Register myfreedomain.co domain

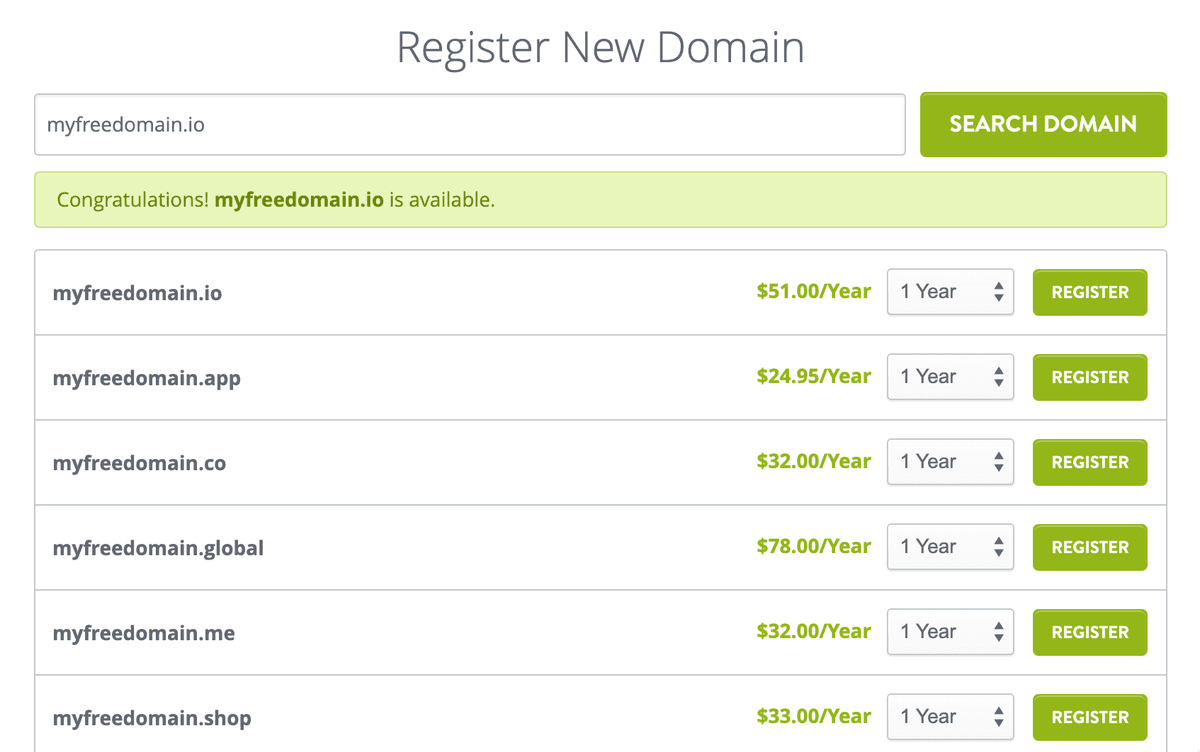1089,462
